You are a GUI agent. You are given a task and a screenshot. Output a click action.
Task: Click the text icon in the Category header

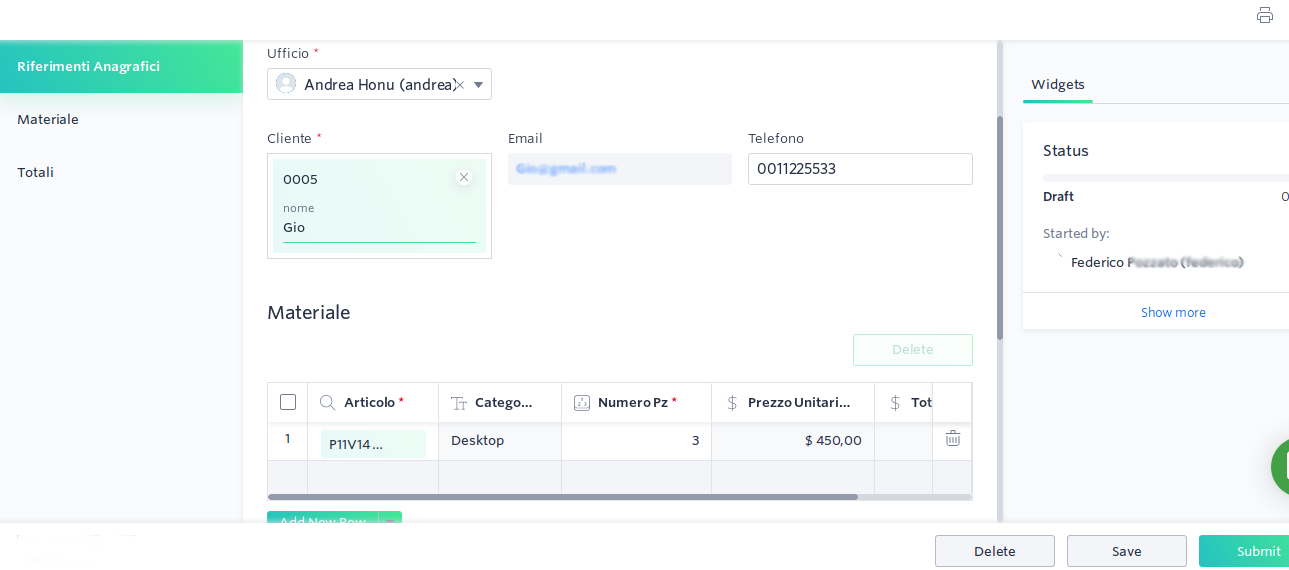point(459,403)
